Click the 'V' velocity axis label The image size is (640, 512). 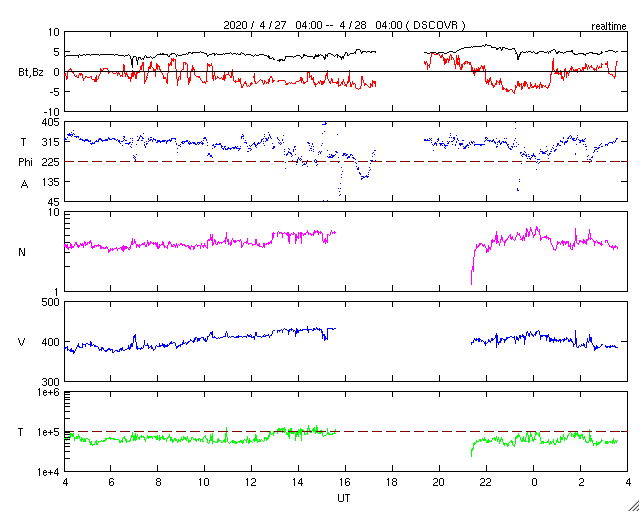[22, 342]
